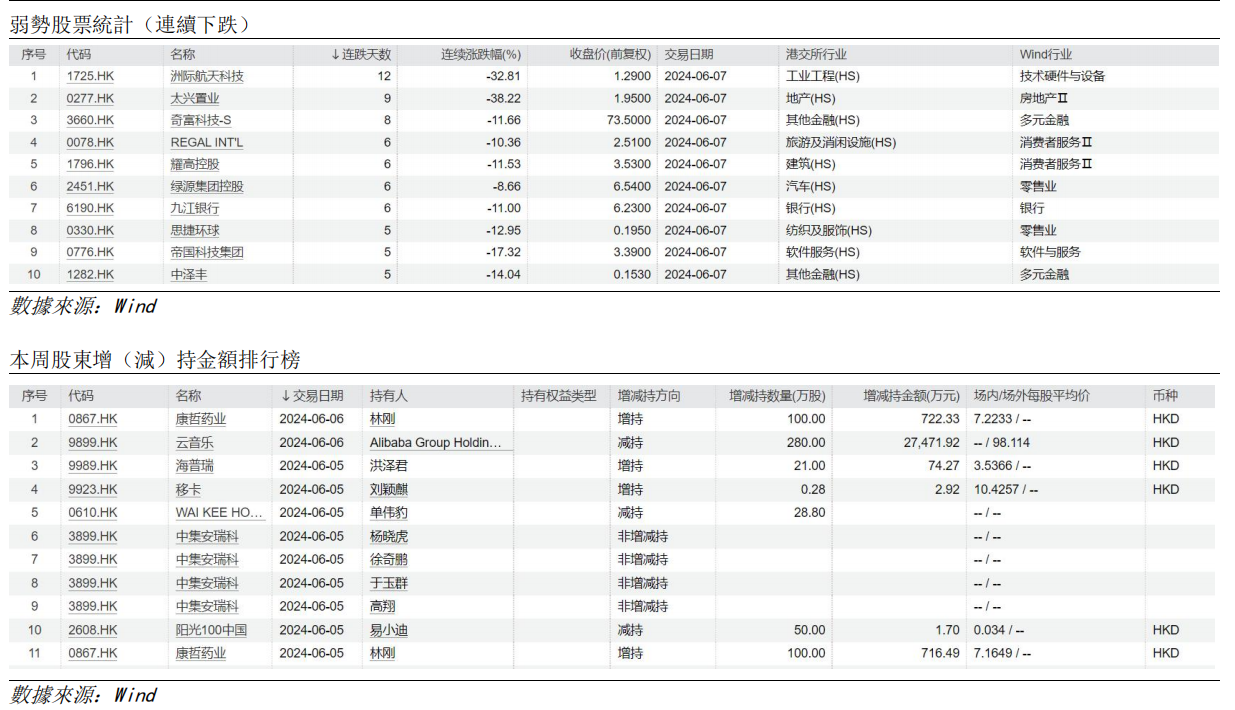
Task: Select average price cell 7.2233 / --
Action: 1002,419
